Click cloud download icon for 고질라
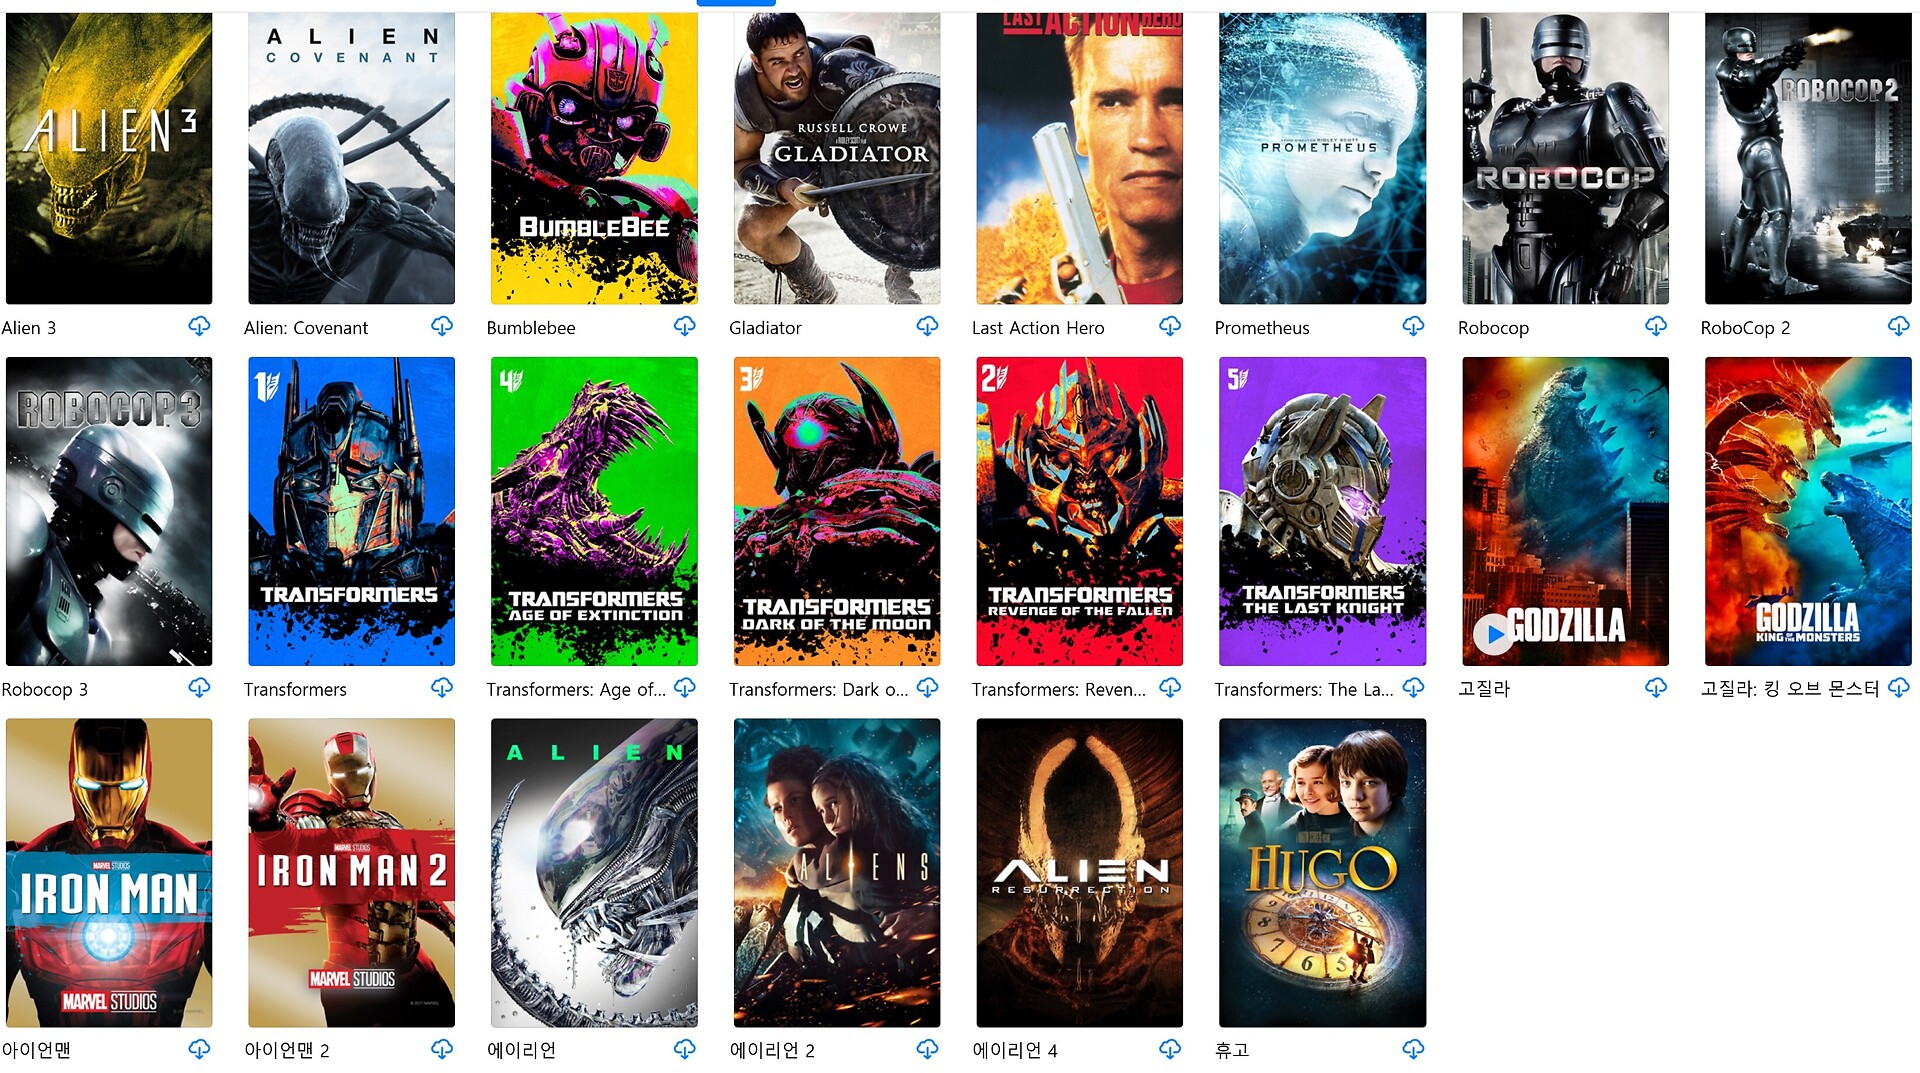The width and height of the screenshot is (1920, 1073). 1656,688
